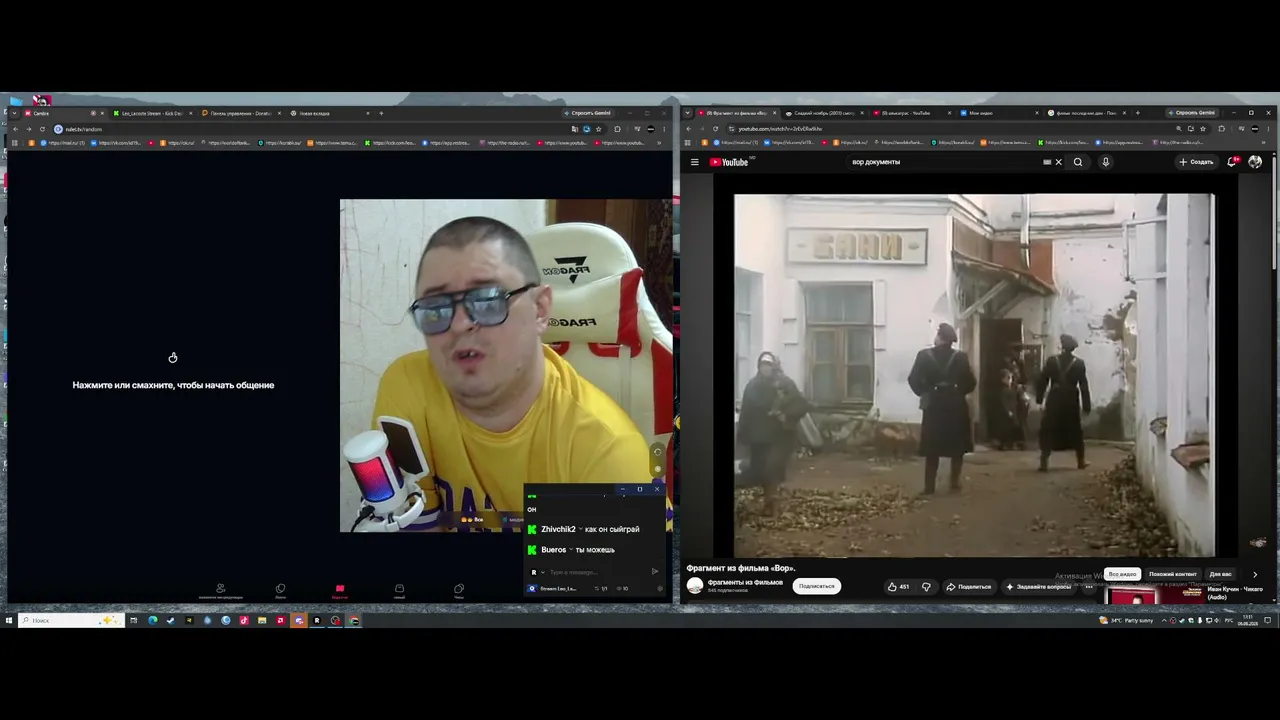Type a message field in Kick chat popup
Image resolution: width=1280 pixels, height=720 pixels.
[596, 572]
